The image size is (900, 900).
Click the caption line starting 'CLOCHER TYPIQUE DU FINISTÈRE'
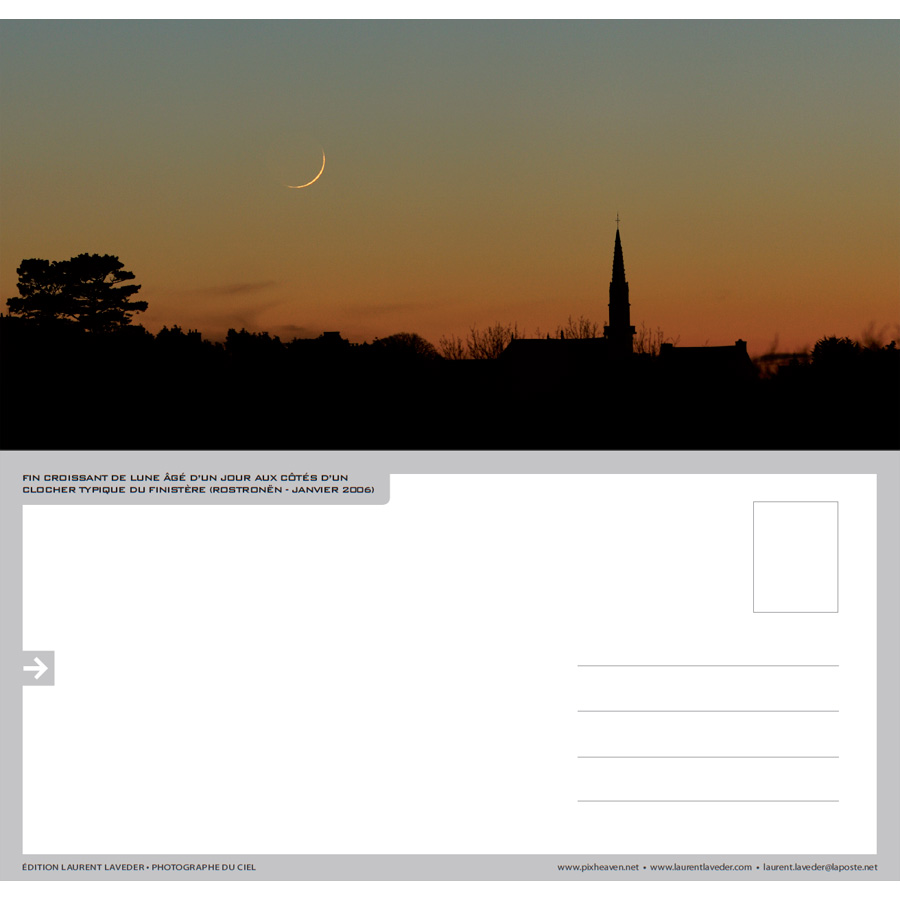coord(199,490)
